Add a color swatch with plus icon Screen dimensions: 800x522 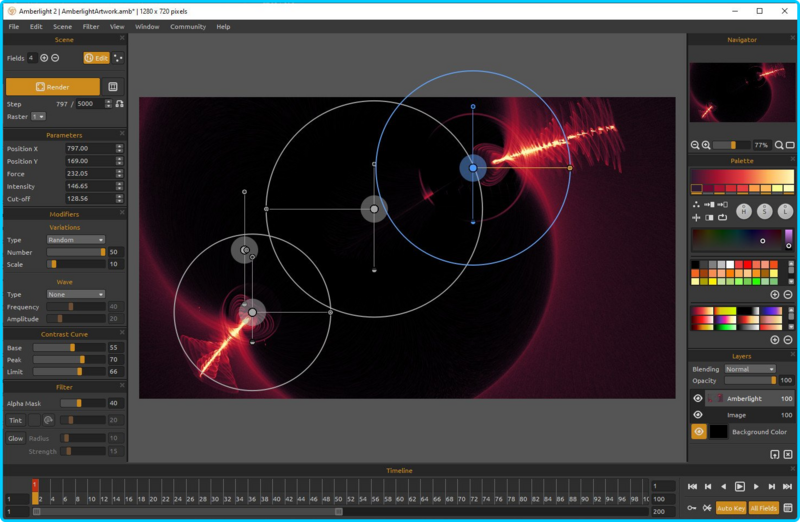[x=775, y=294]
